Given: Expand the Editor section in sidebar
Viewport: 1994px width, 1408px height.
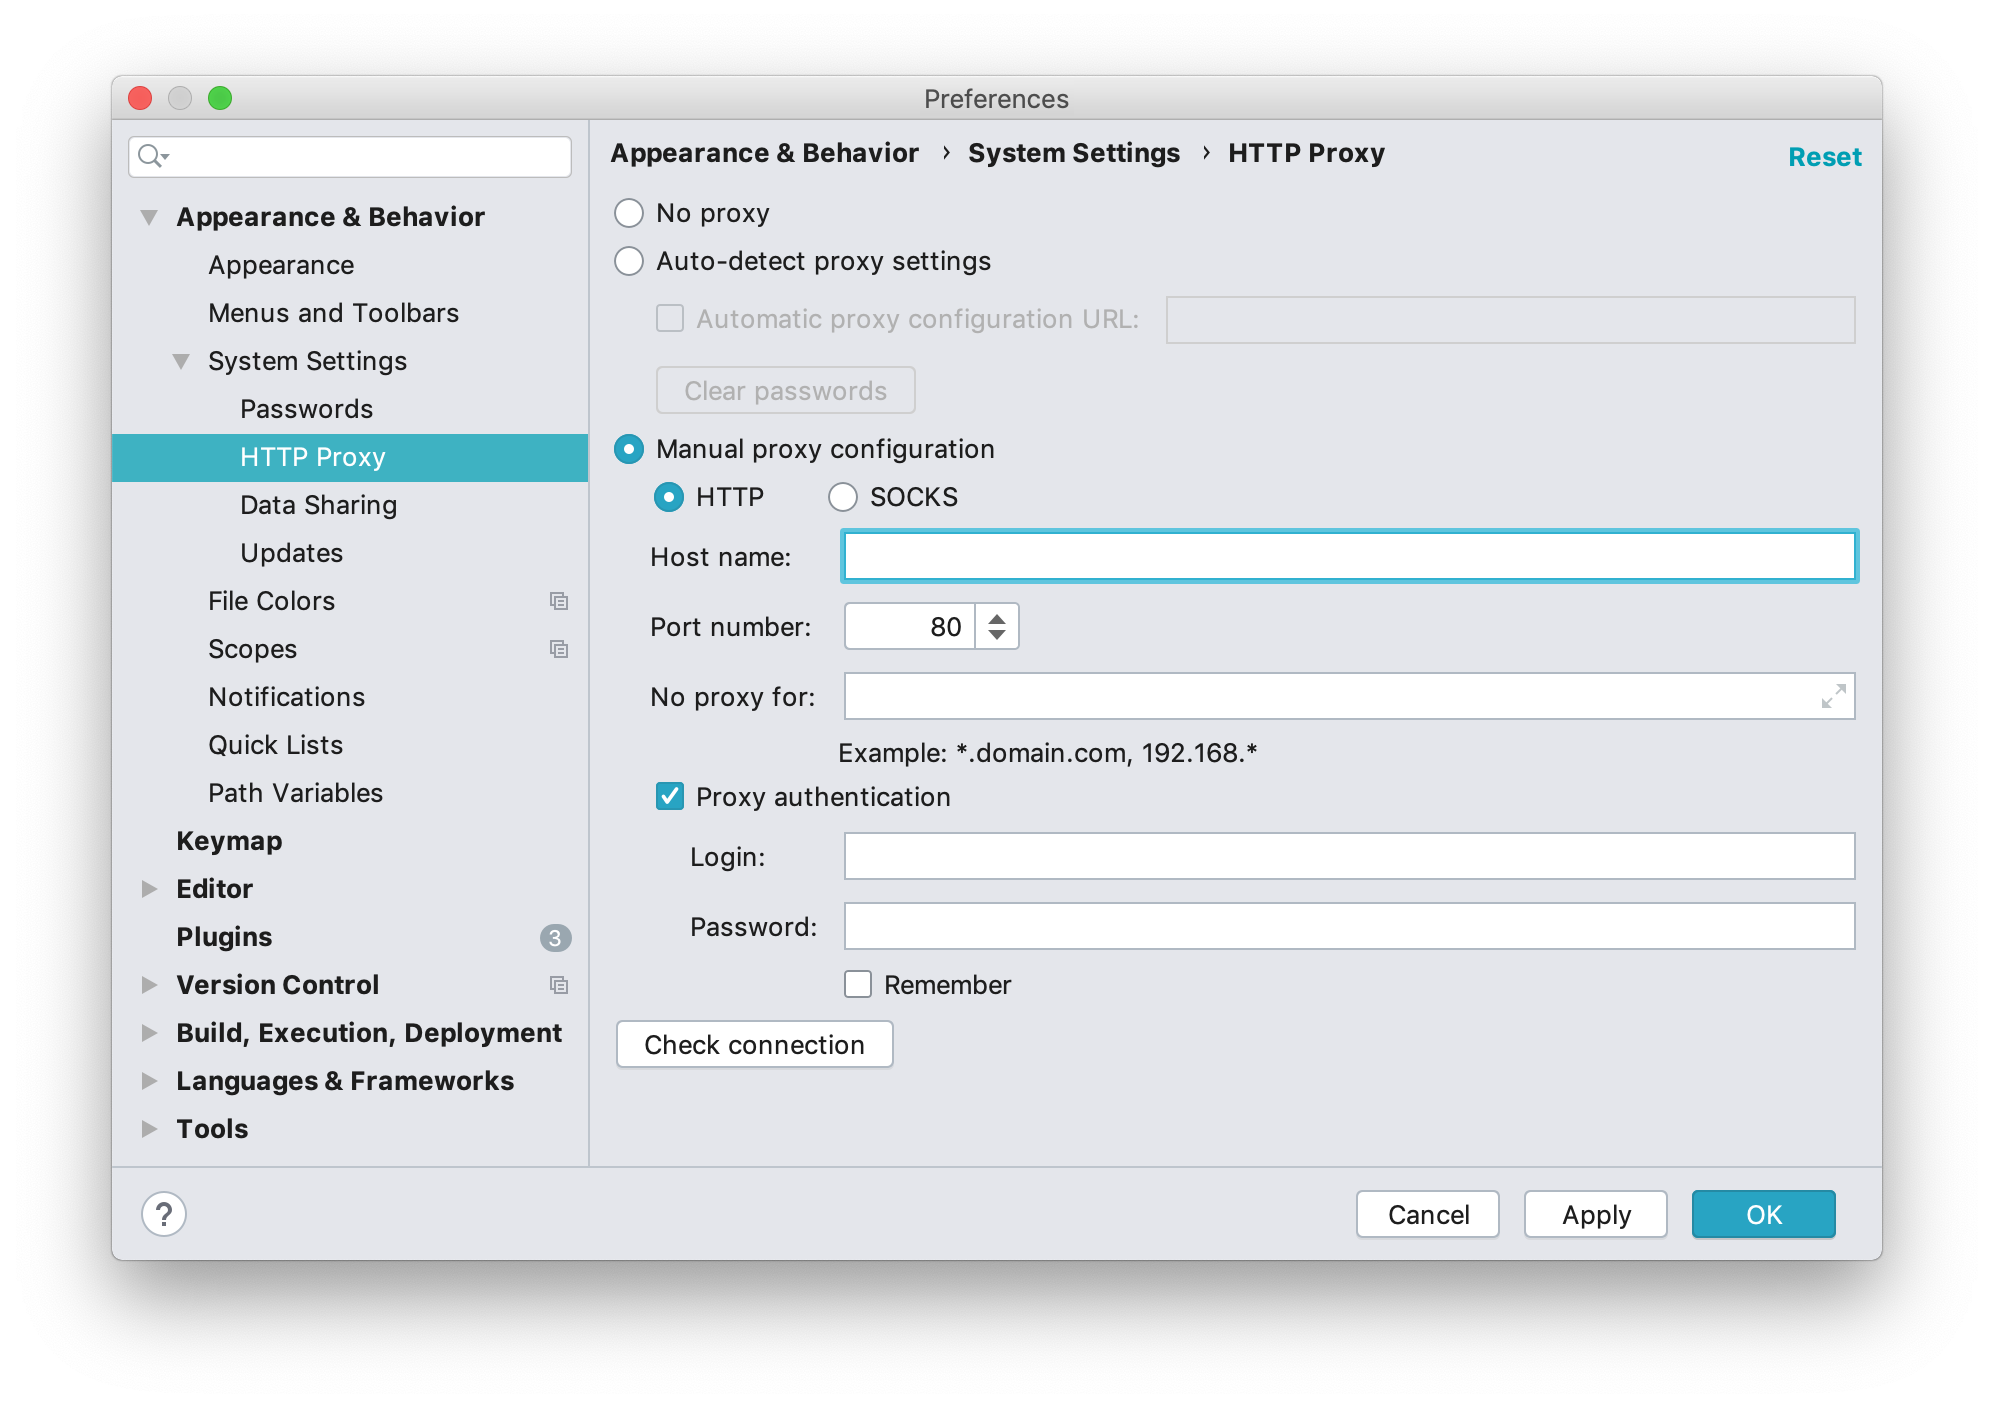Looking at the screenshot, I should point(152,890).
